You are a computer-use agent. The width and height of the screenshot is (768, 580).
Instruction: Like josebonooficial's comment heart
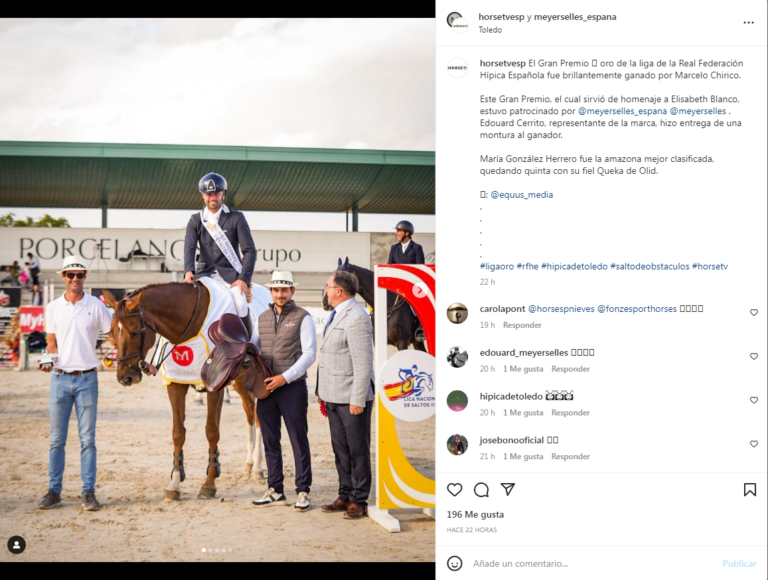click(754, 444)
